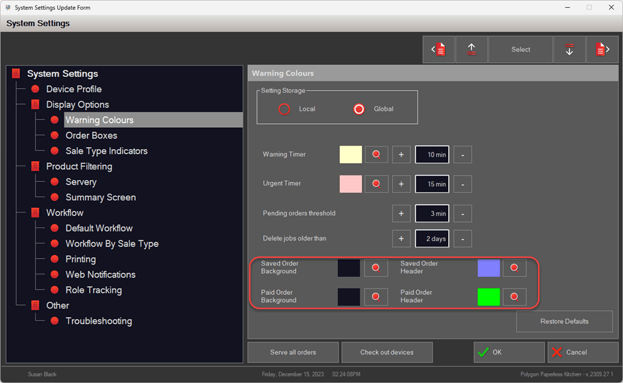Screen dimensions: 623x383
Task: Open Order Boxes settings
Action: (x=91, y=135)
